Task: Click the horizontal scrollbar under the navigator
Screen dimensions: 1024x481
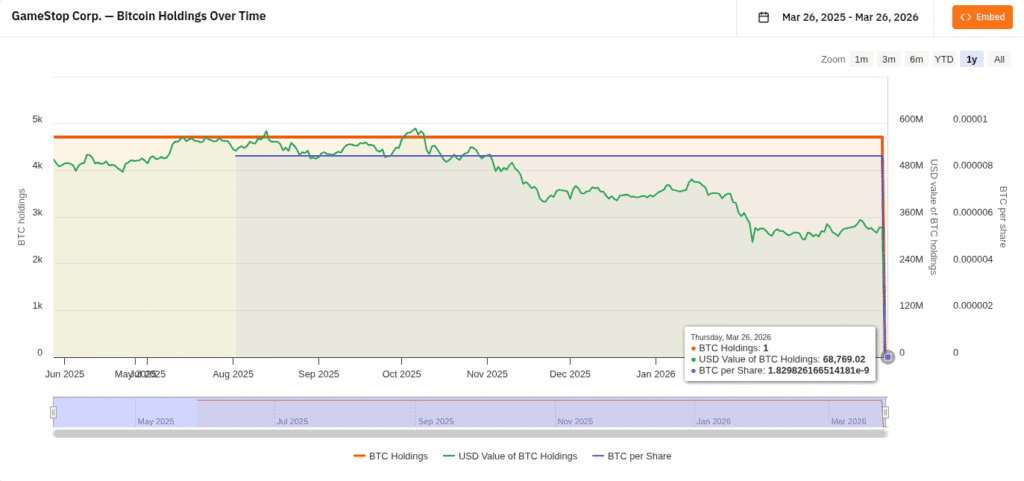Action: (470, 433)
